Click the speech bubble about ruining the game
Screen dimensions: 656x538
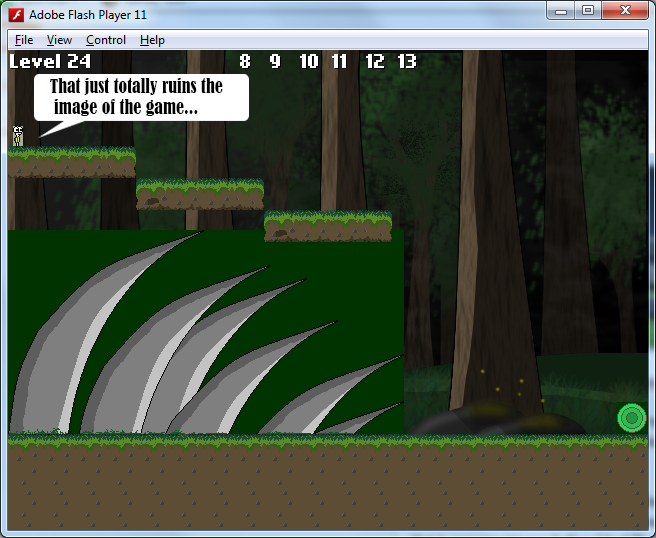140,97
